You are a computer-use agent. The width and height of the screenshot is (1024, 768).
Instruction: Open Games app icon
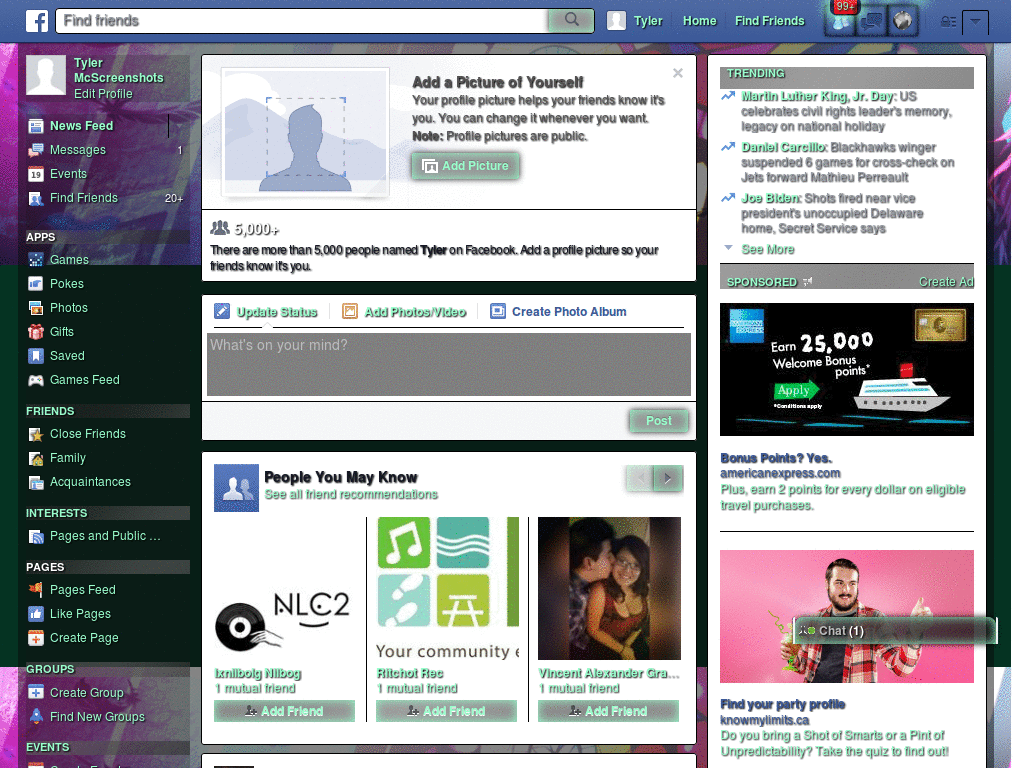coord(36,260)
